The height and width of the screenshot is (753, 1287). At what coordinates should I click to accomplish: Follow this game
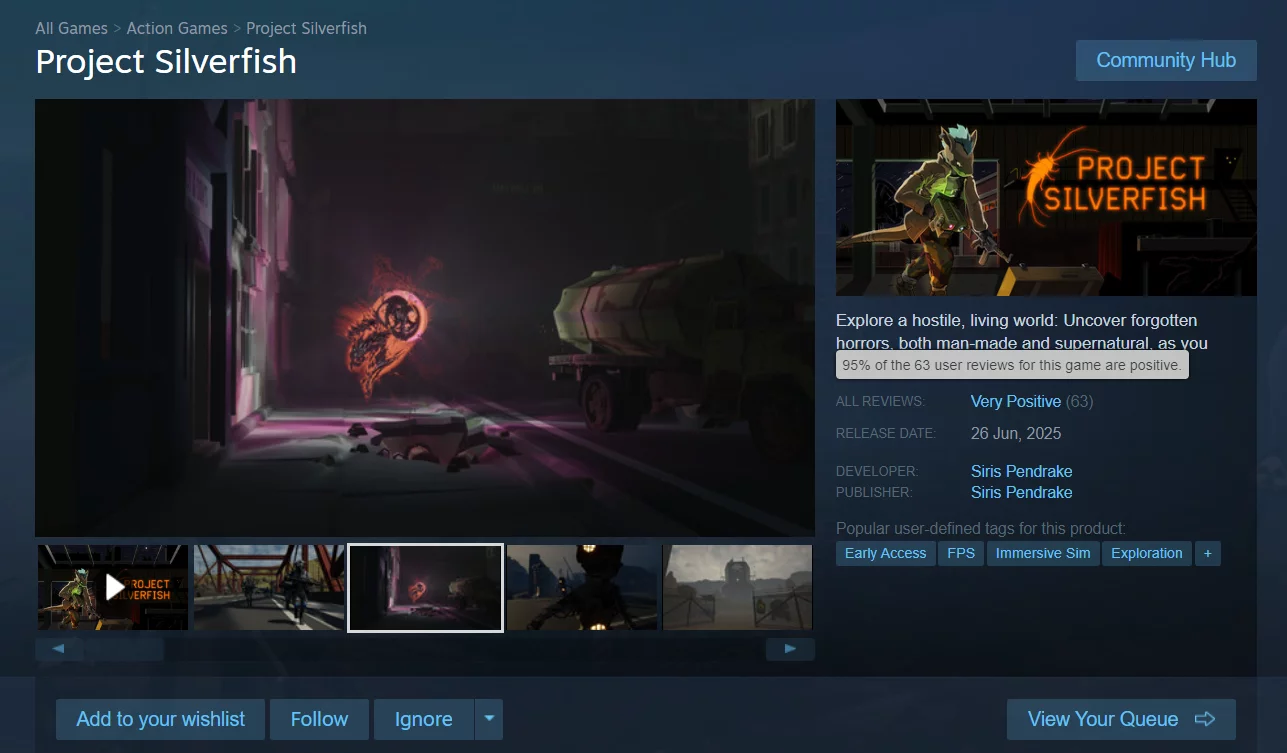point(320,719)
